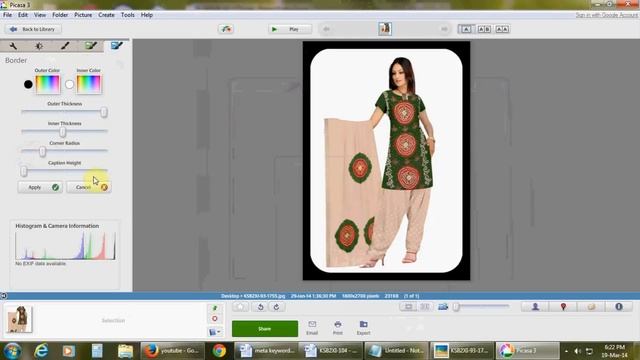Select A A same-image compare view
This screenshot has height=360, width=640.
pos(502,29)
